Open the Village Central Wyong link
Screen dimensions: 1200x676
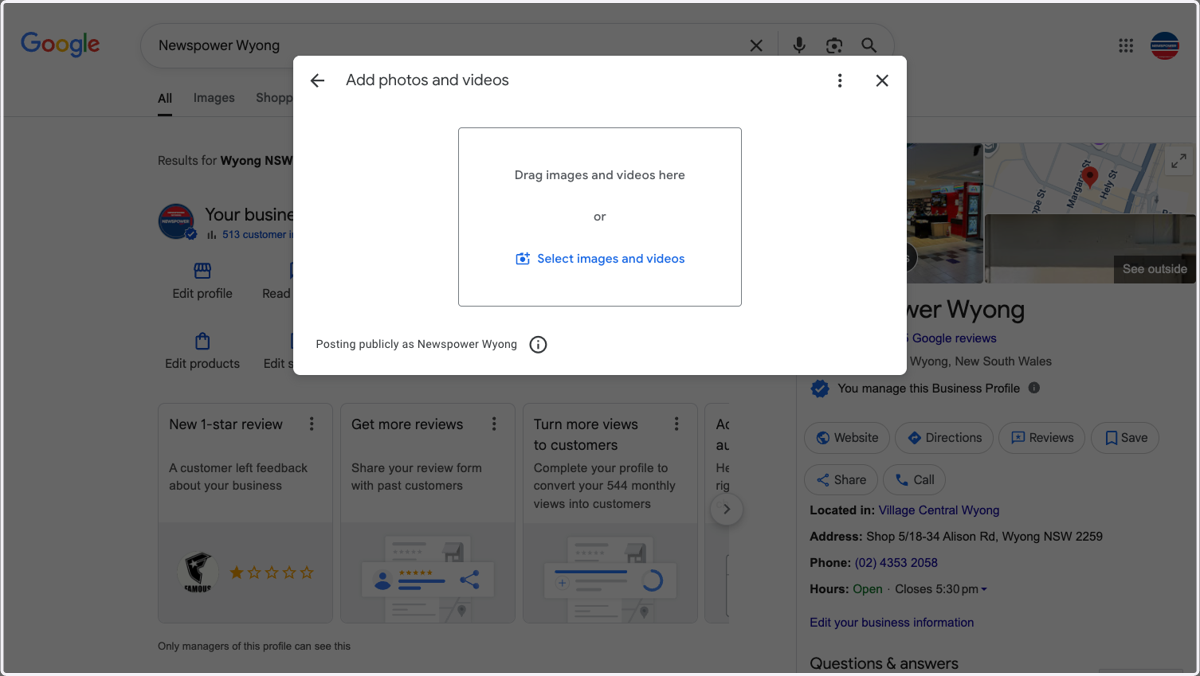(x=939, y=510)
